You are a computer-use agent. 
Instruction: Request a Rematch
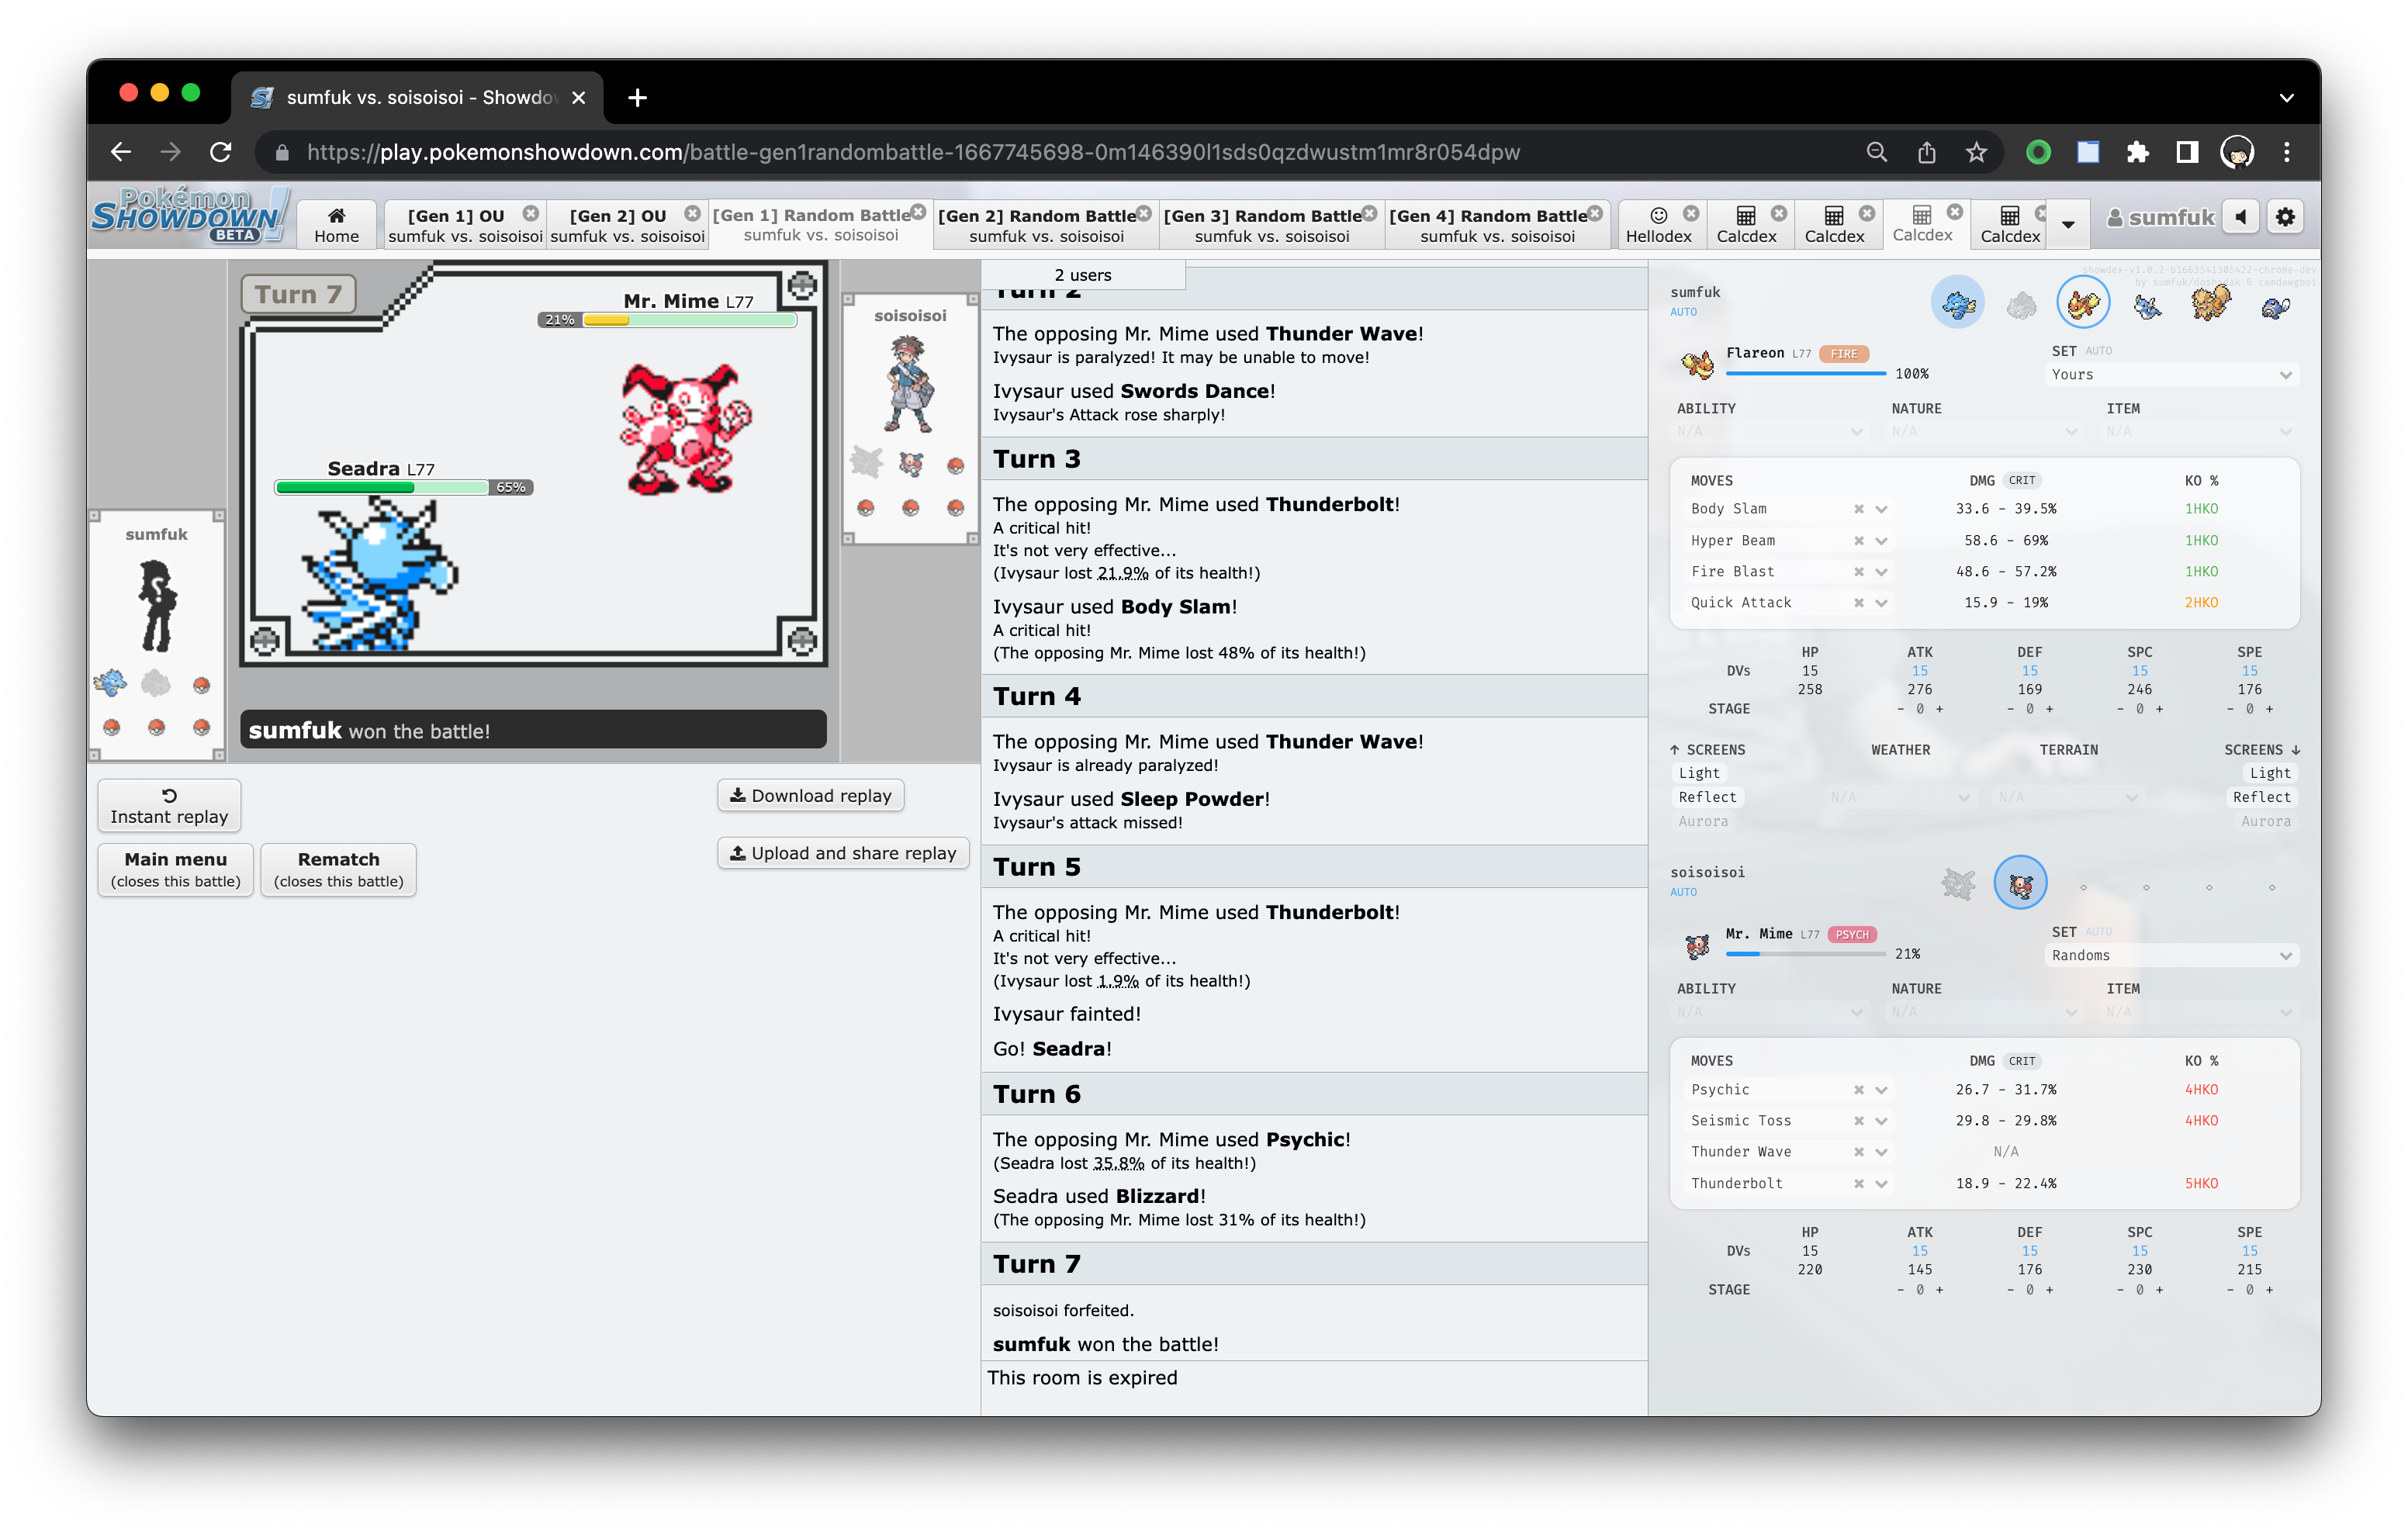pos(338,870)
